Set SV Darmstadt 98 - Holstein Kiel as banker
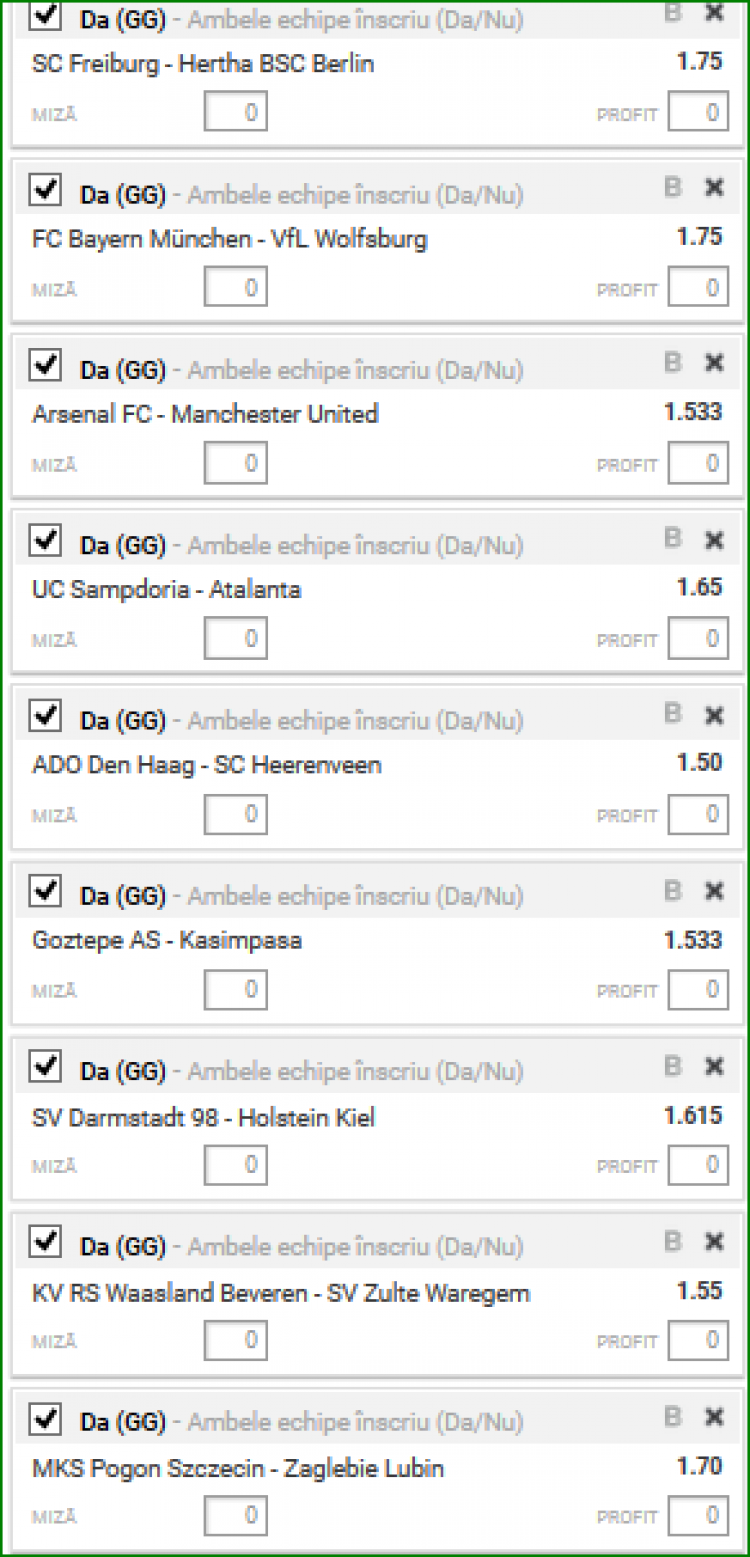This screenshot has height=1557, width=750. click(x=673, y=1066)
